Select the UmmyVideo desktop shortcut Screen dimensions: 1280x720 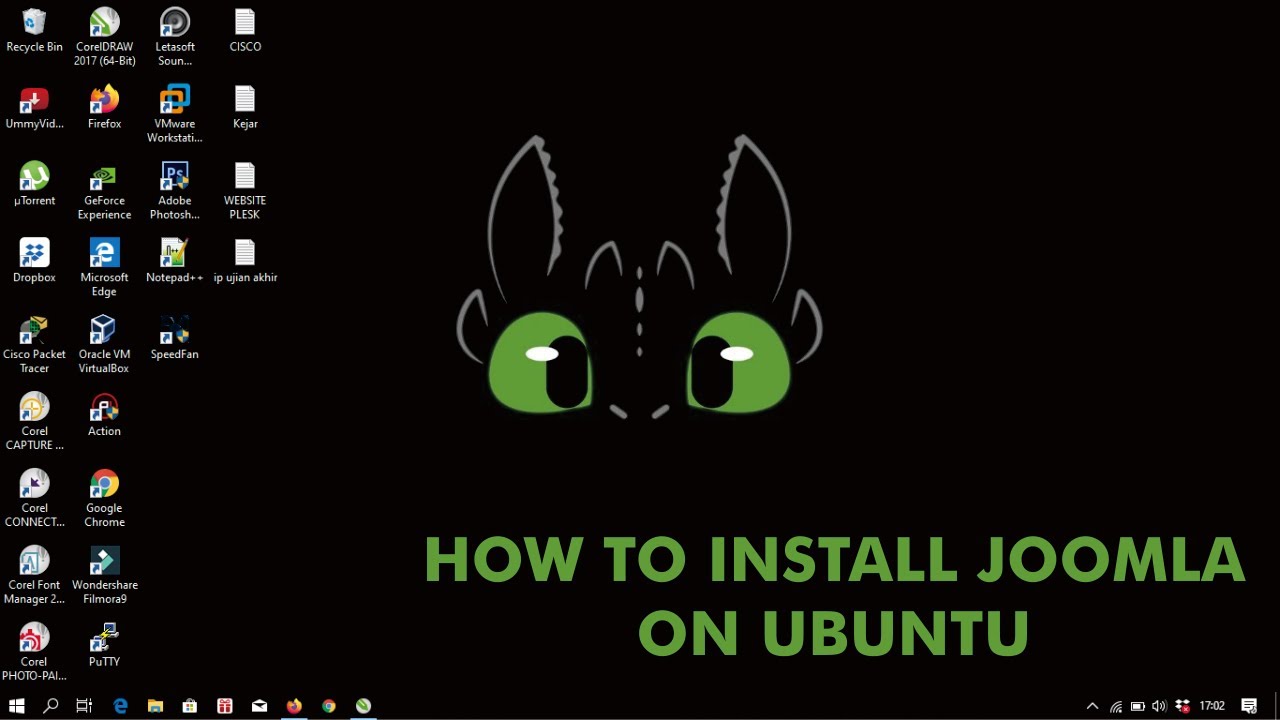[34, 107]
